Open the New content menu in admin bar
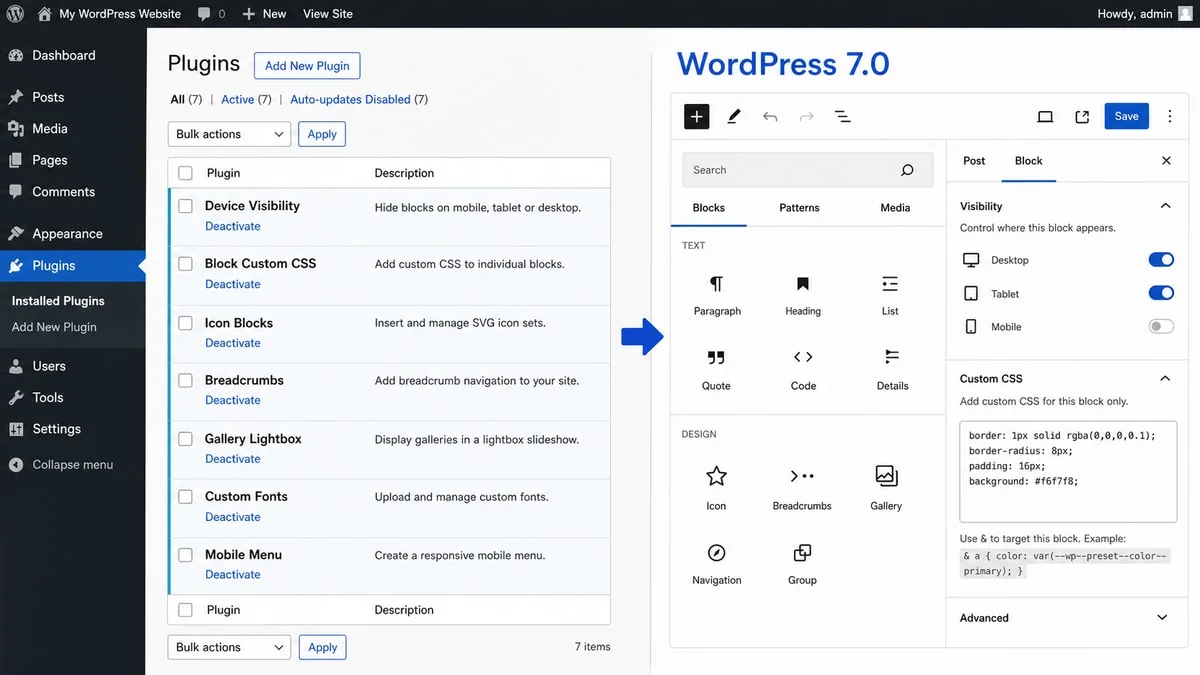The height and width of the screenshot is (675, 1200). coord(264,14)
